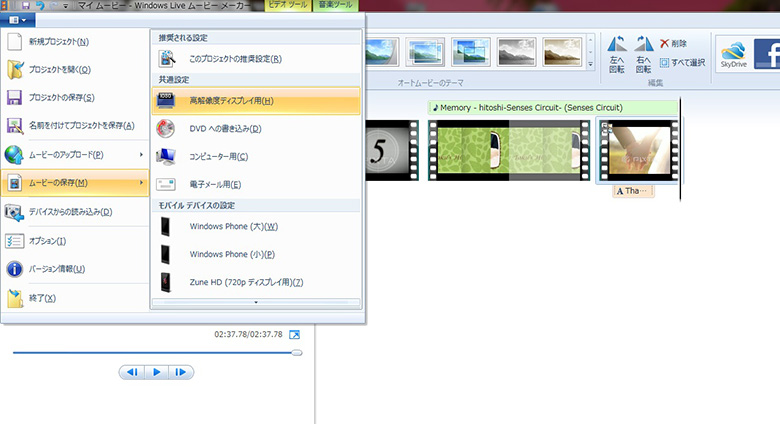Apply the sepia AutoMovie theme
This screenshot has height=424, width=780.
point(563,52)
